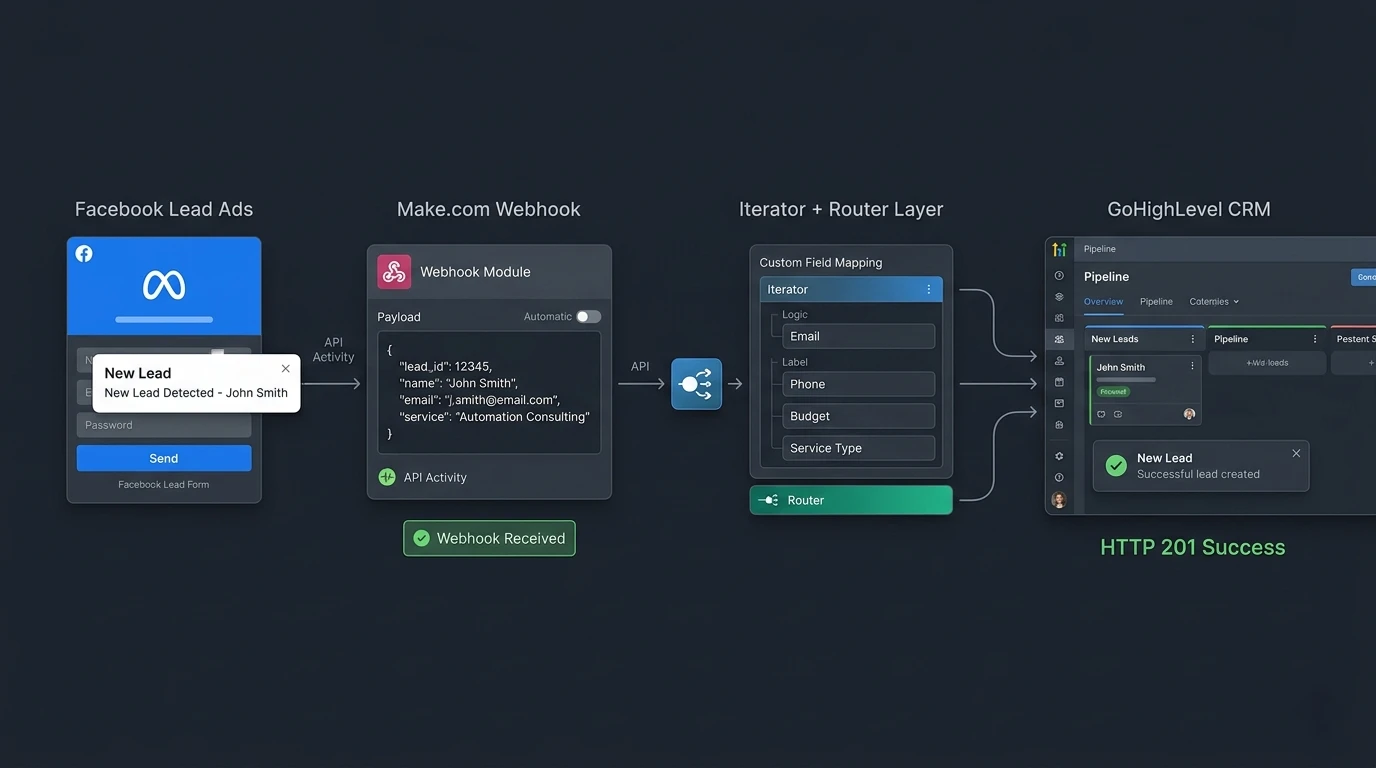
Task: Click the blue button at the Pipeline header's right
Action: [1364, 277]
